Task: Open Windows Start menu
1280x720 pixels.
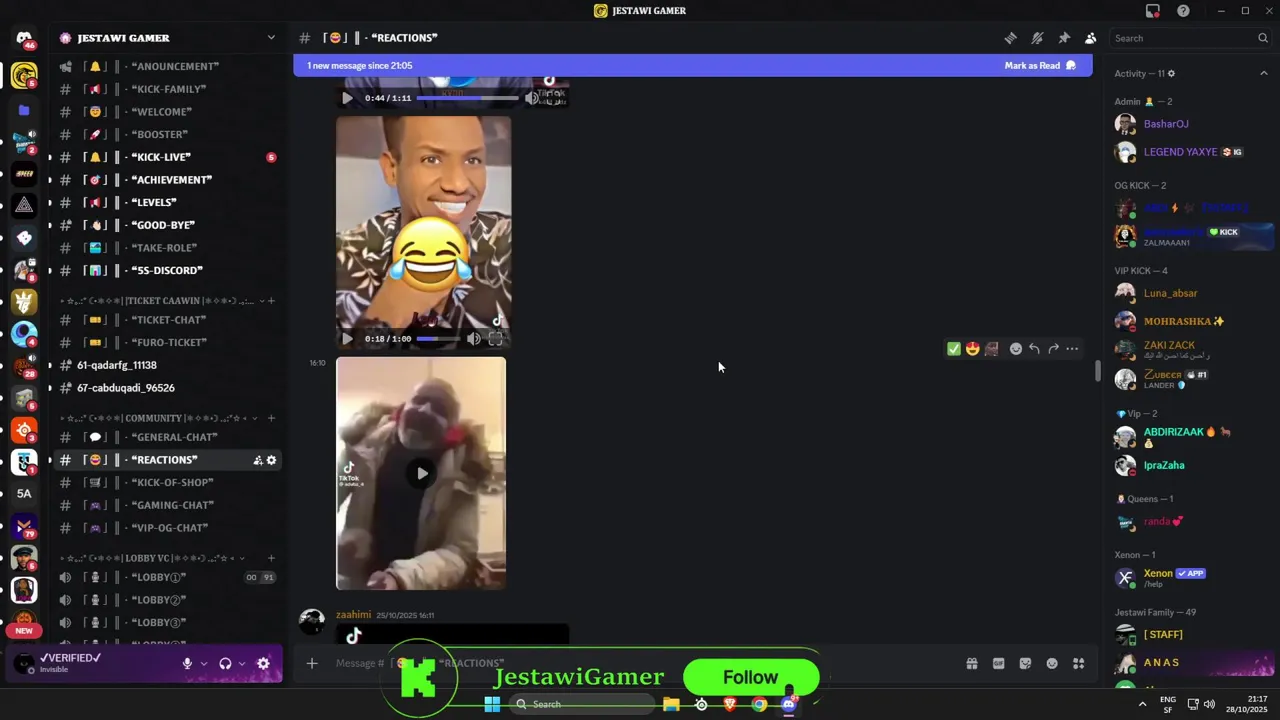Action: [x=492, y=704]
